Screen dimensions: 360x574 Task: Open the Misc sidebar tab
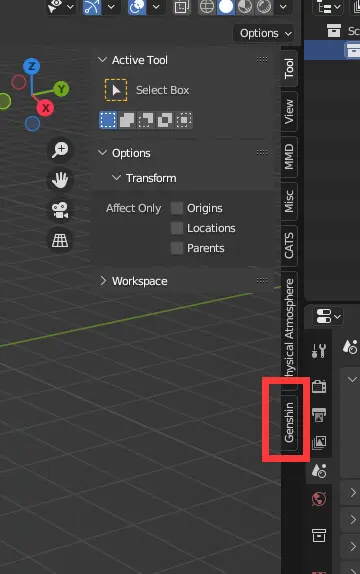point(289,201)
